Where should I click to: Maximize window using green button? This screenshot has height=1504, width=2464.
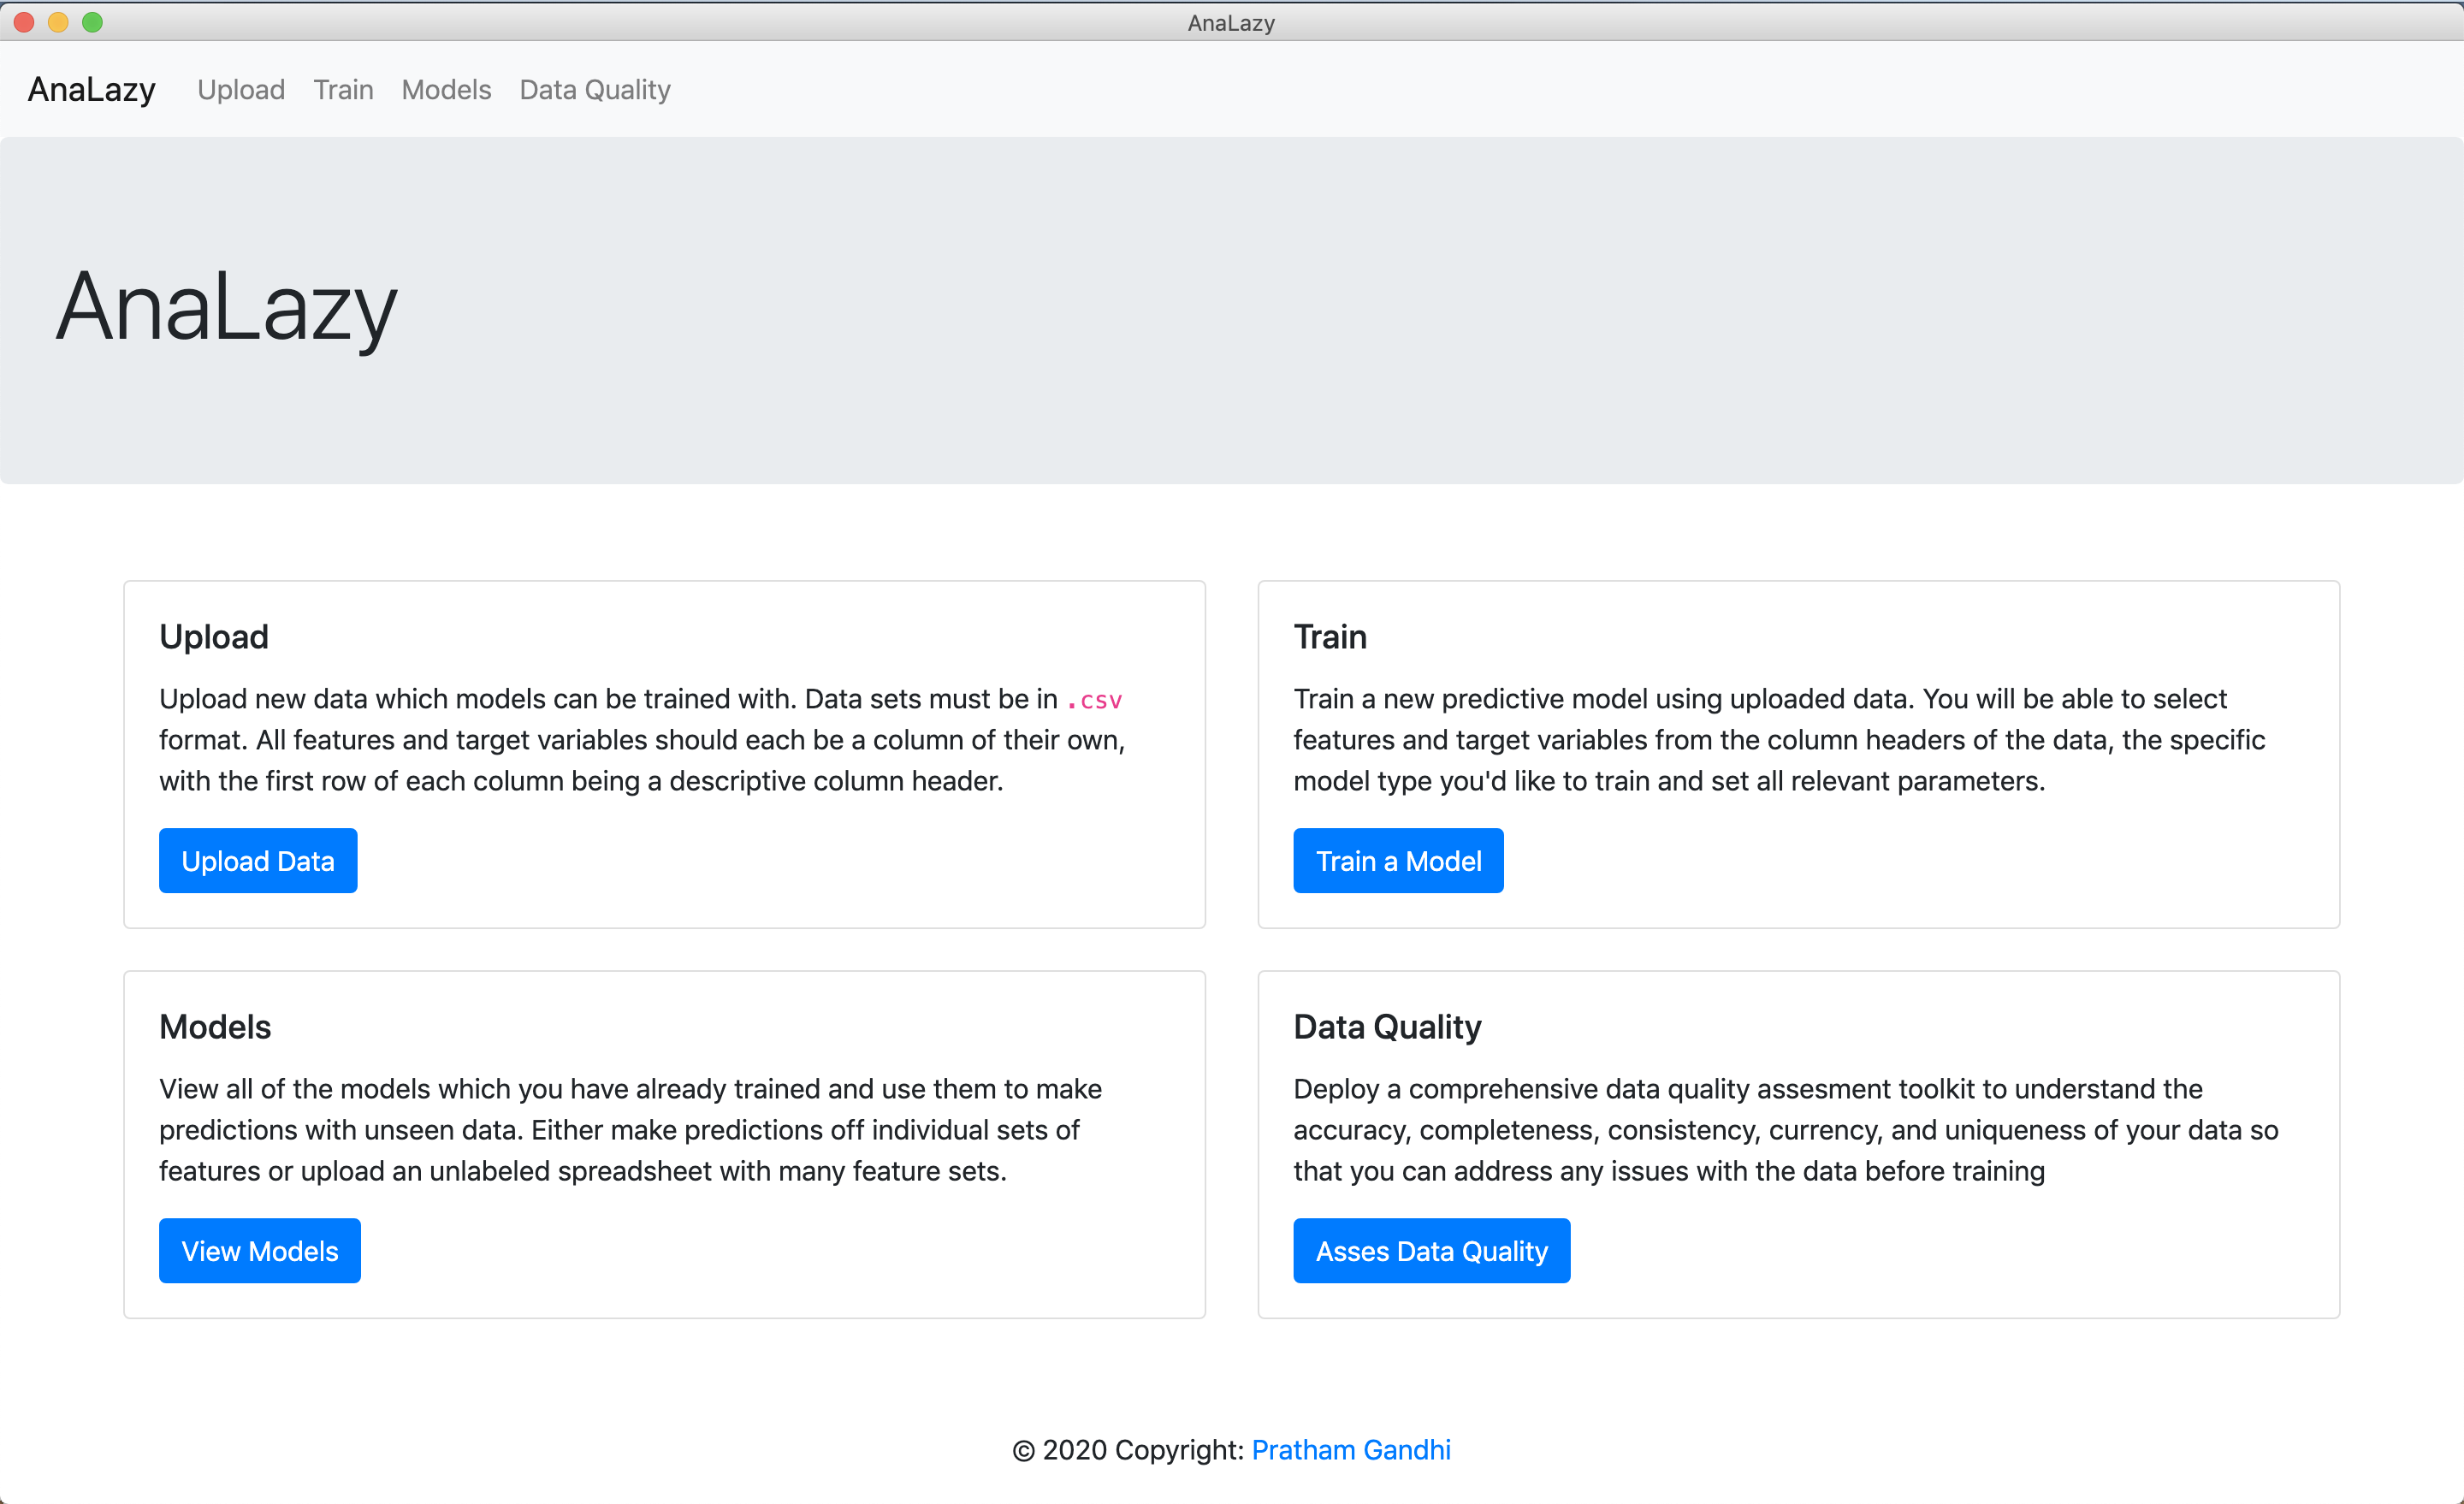point(92,22)
